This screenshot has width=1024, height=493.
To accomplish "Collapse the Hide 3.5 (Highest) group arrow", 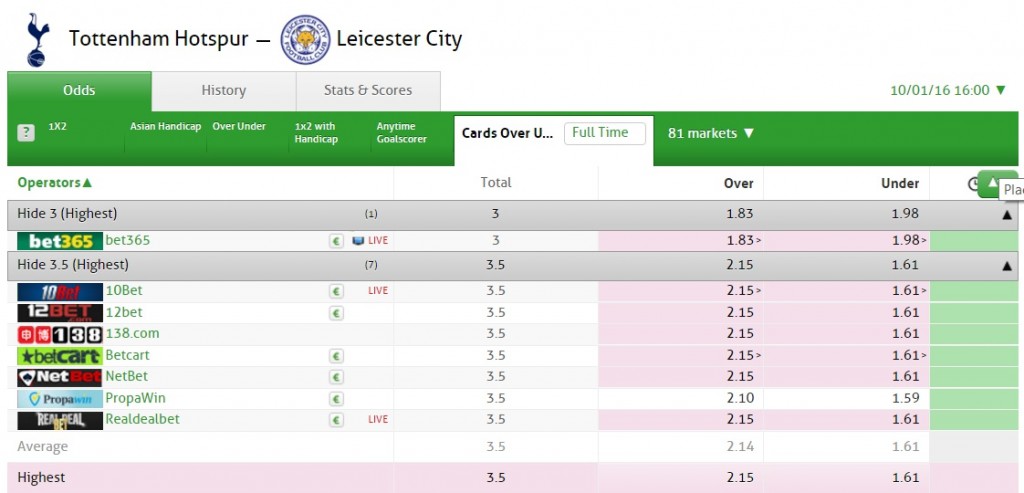I will click(1007, 266).
